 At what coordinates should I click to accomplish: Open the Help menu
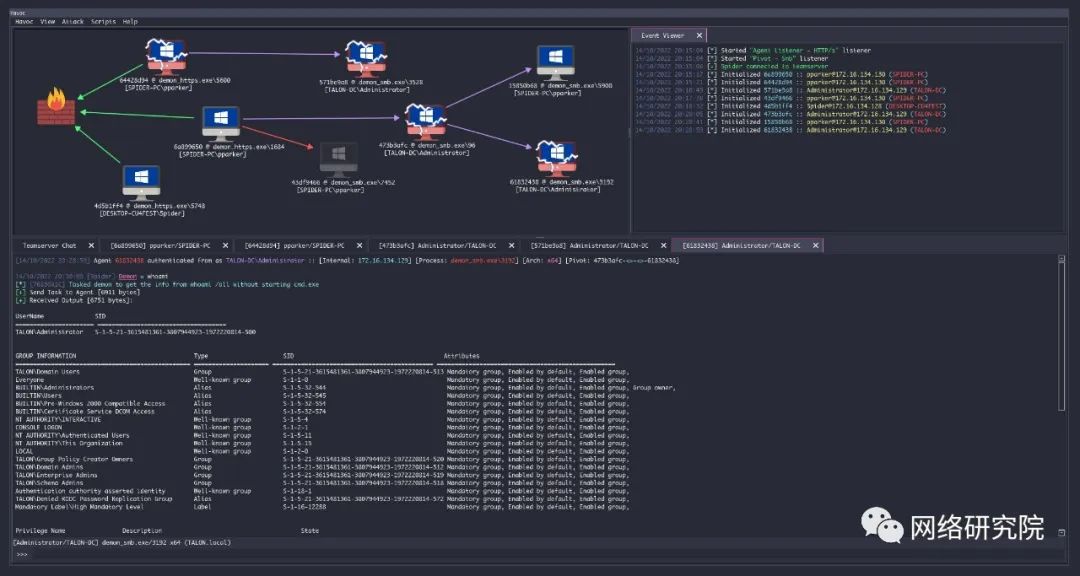point(130,21)
